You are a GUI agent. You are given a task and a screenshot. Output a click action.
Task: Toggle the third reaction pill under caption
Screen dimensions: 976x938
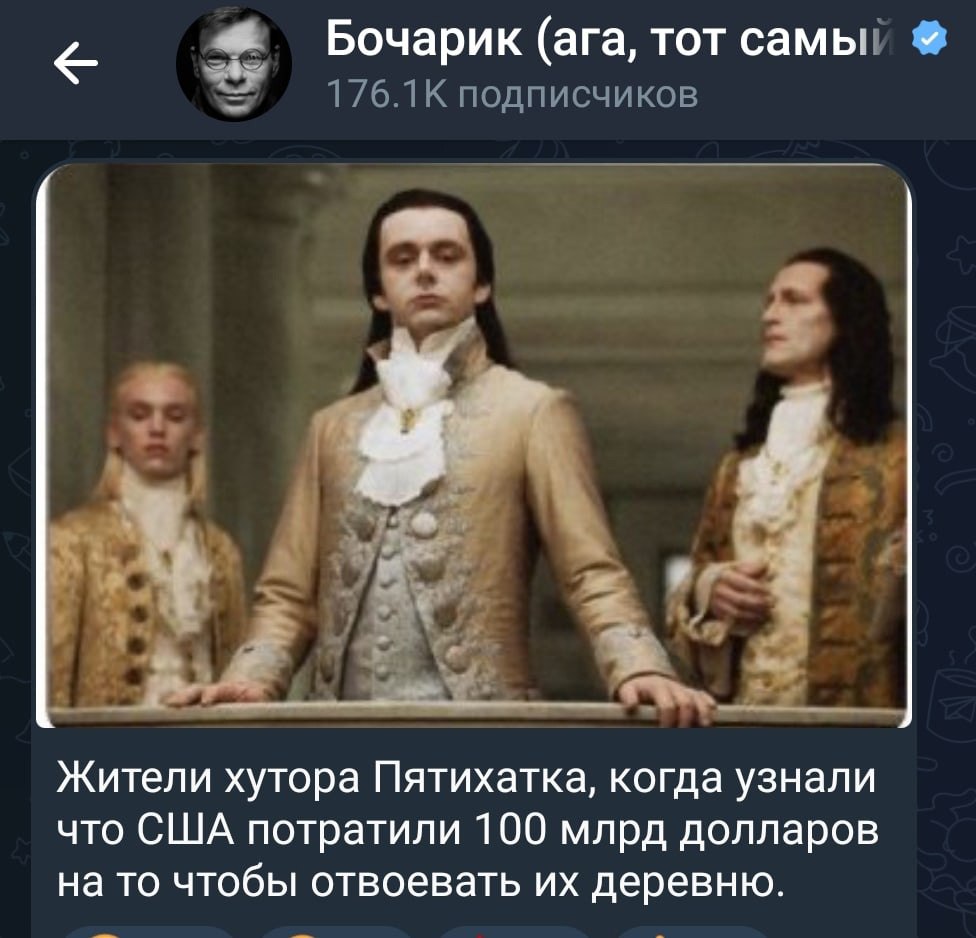tap(517, 932)
